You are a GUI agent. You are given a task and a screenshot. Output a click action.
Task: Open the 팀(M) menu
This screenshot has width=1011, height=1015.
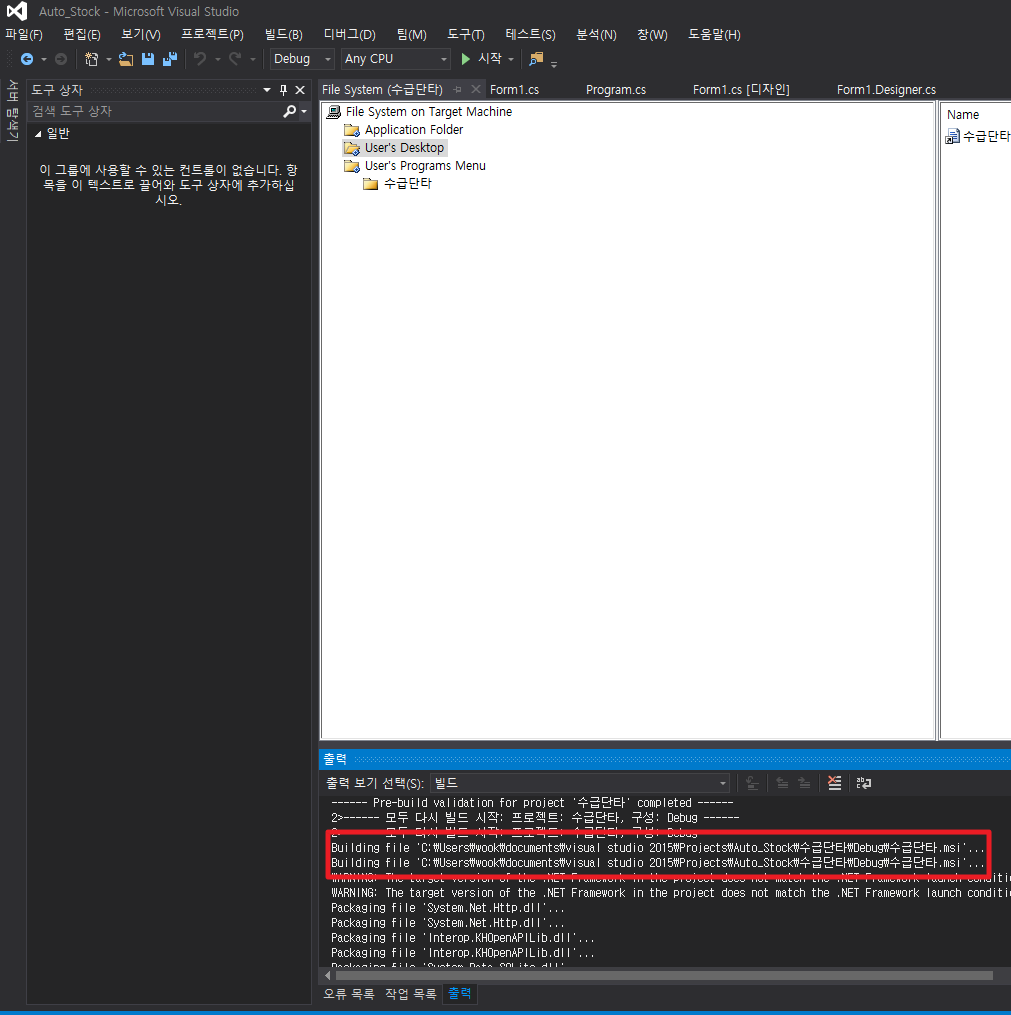pos(412,35)
